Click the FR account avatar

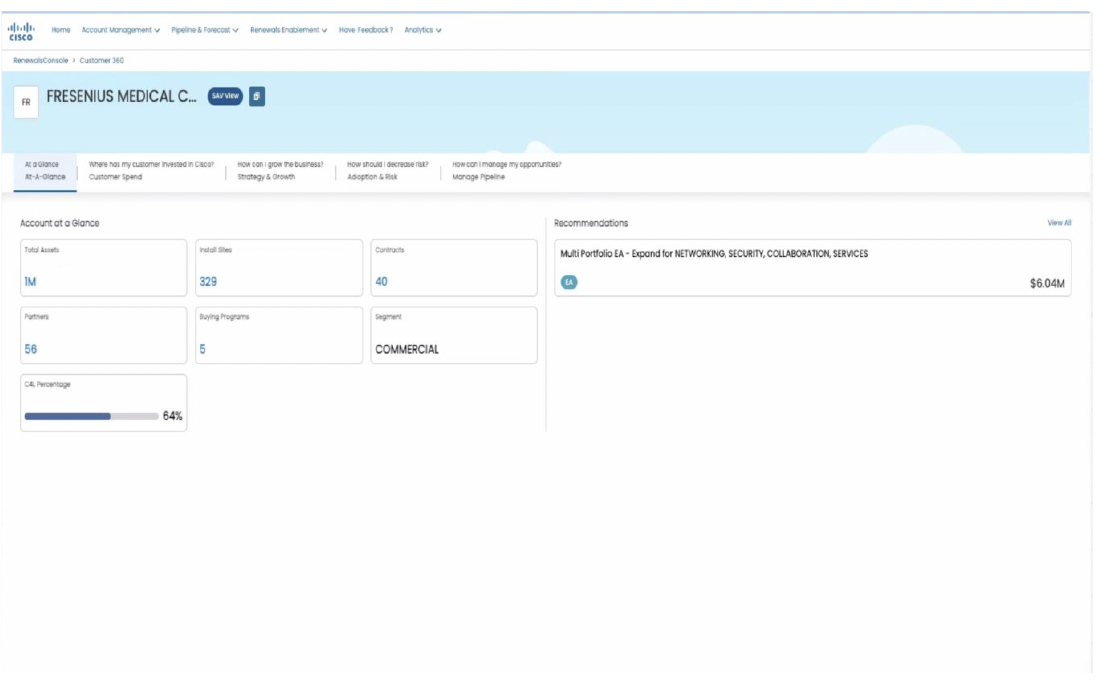tap(26, 102)
